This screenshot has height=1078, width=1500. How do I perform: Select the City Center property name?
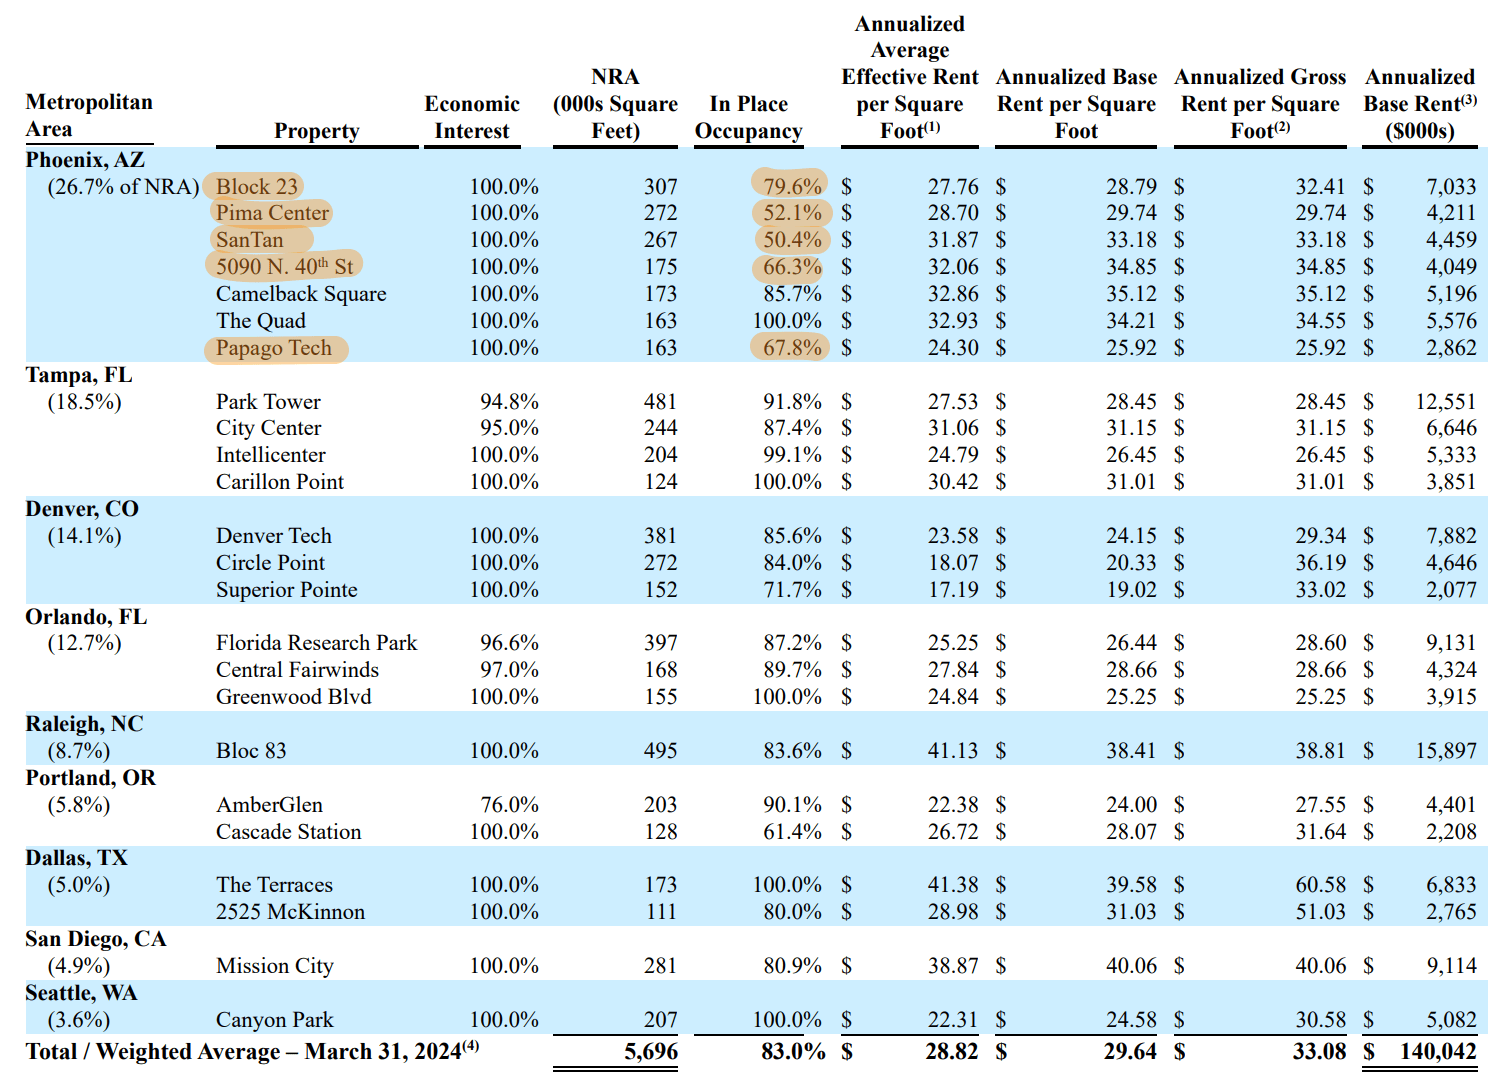tap(269, 428)
